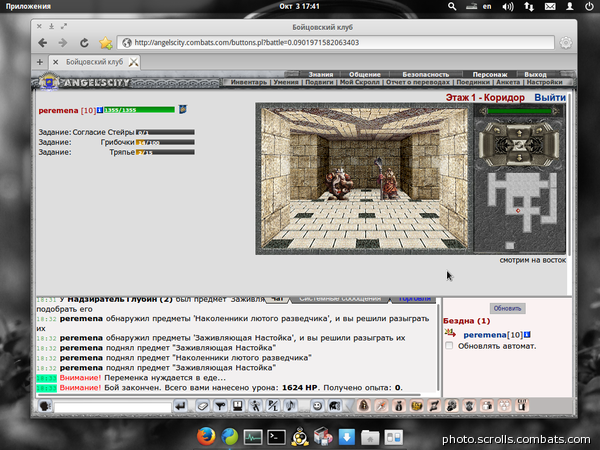The width and height of the screenshot is (600, 450).
Task: Open the 'Мой Скролл' link
Action: [x=360, y=82]
